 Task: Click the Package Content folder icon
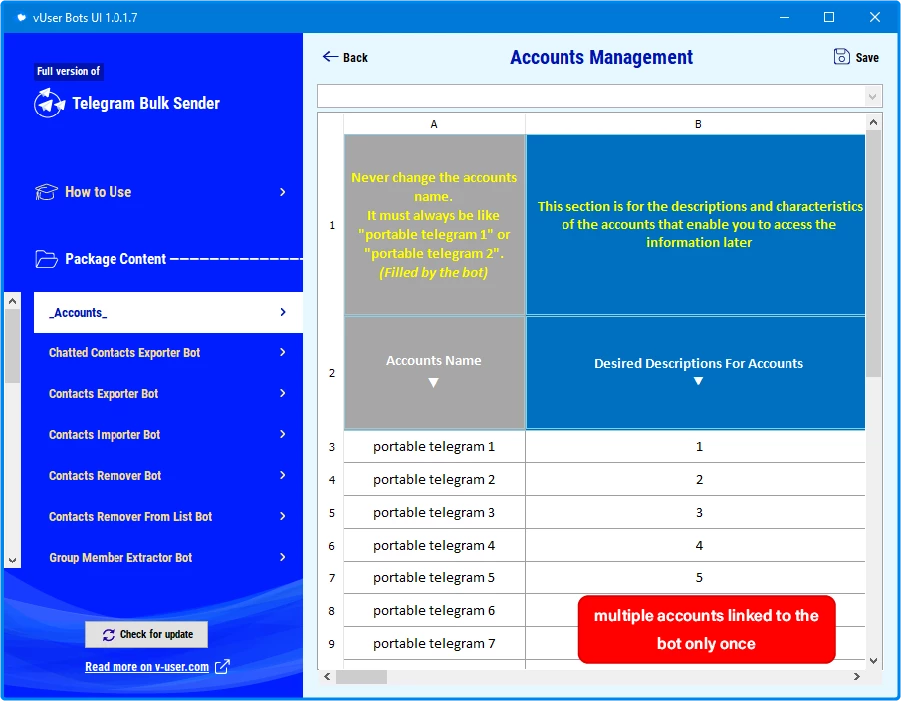(x=46, y=259)
